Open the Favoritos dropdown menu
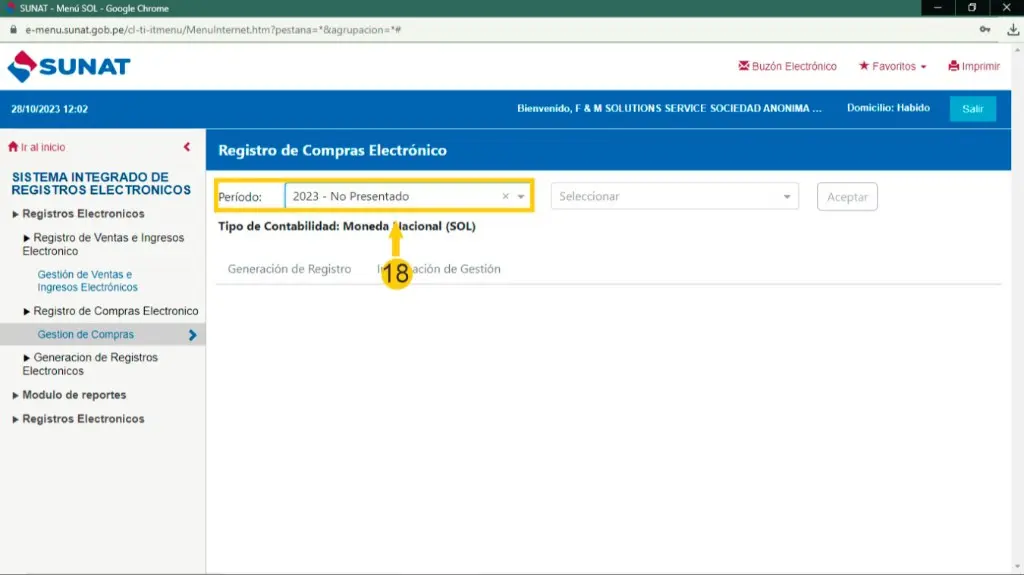Image resolution: width=1024 pixels, height=575 pixels. coord(892,67)
